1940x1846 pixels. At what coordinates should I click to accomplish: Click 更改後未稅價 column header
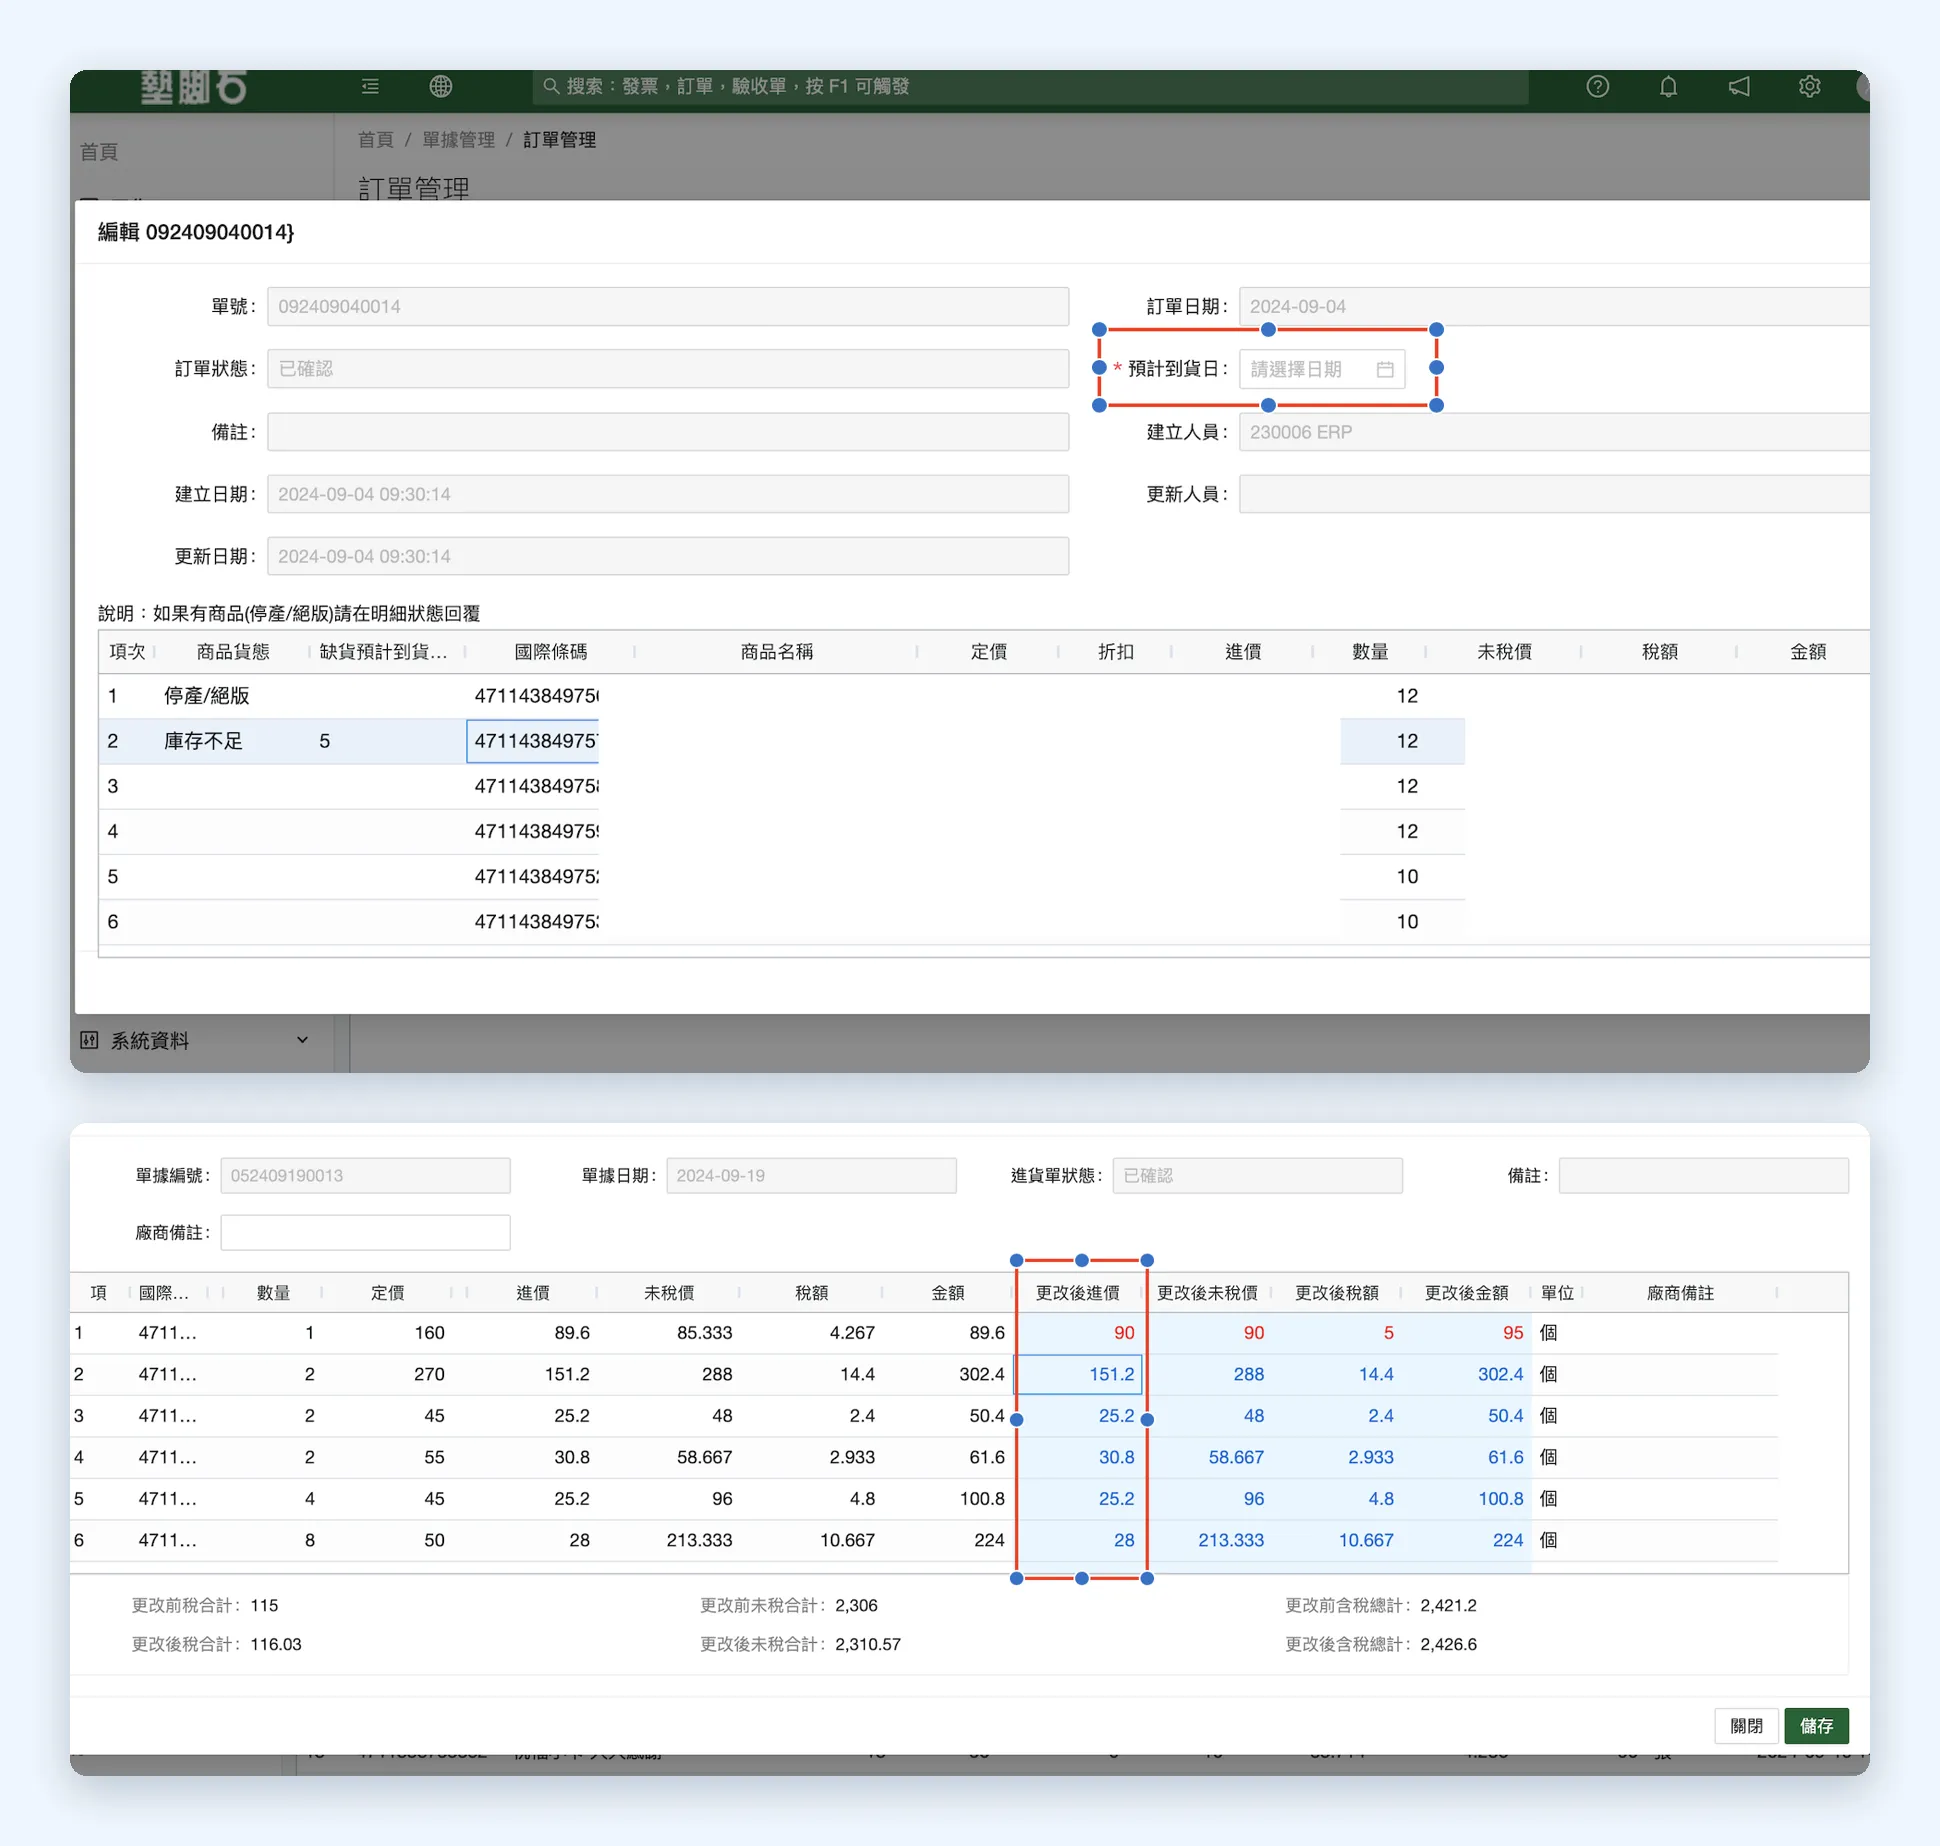coord(1207,1293)
